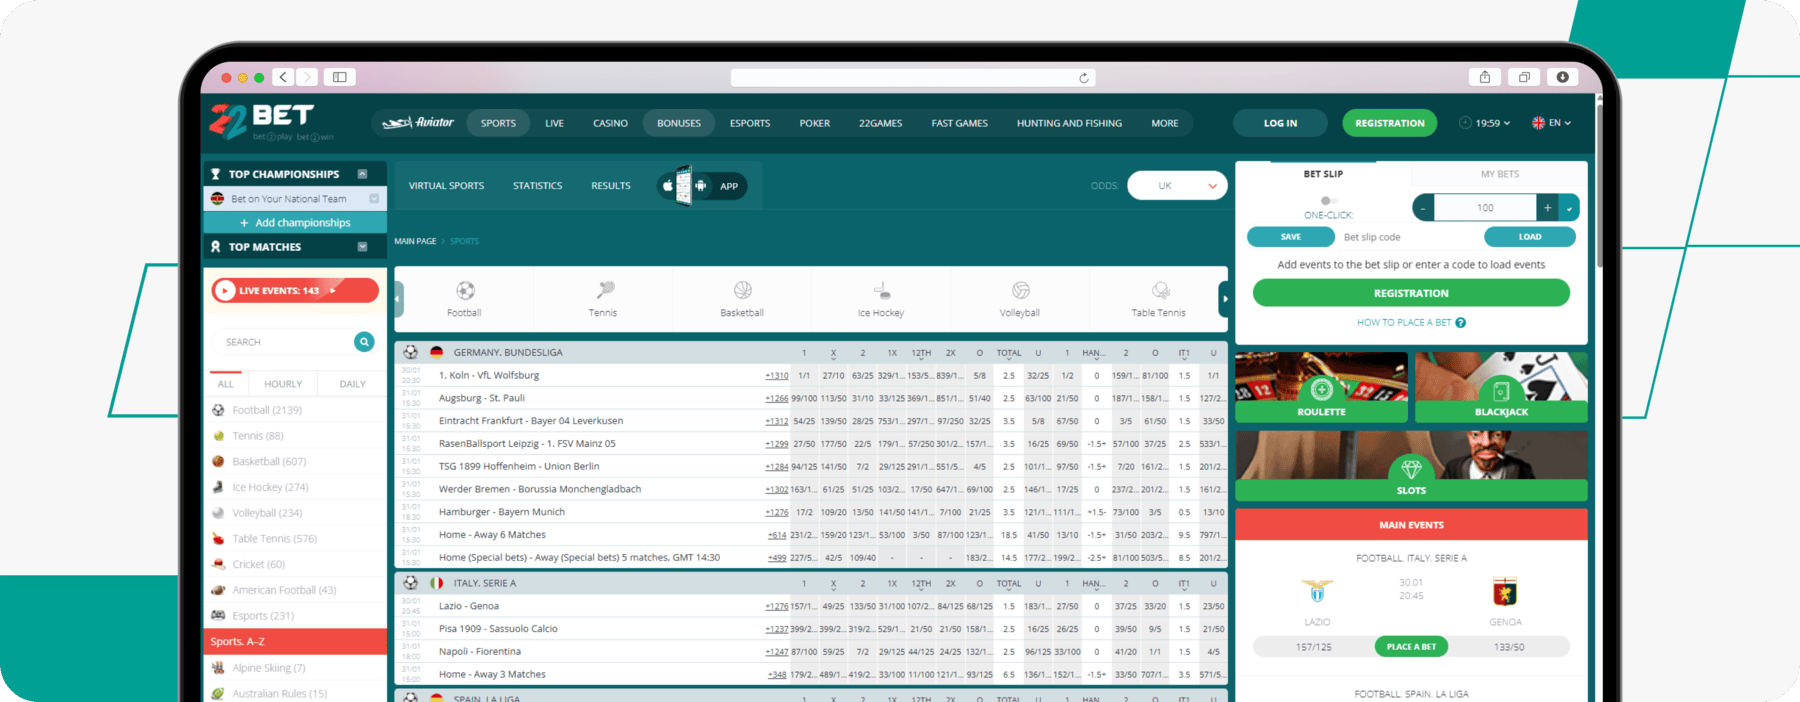Viewport: 1800px width, 702px height.
Task: Click the Genoa team crest
Action: (x=1505, y=592)
